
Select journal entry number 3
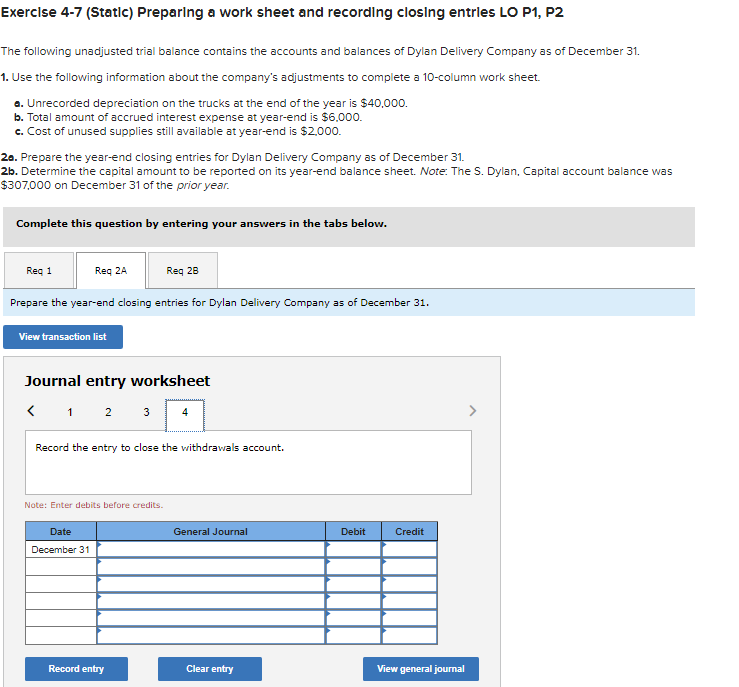[x=147, y=412]
